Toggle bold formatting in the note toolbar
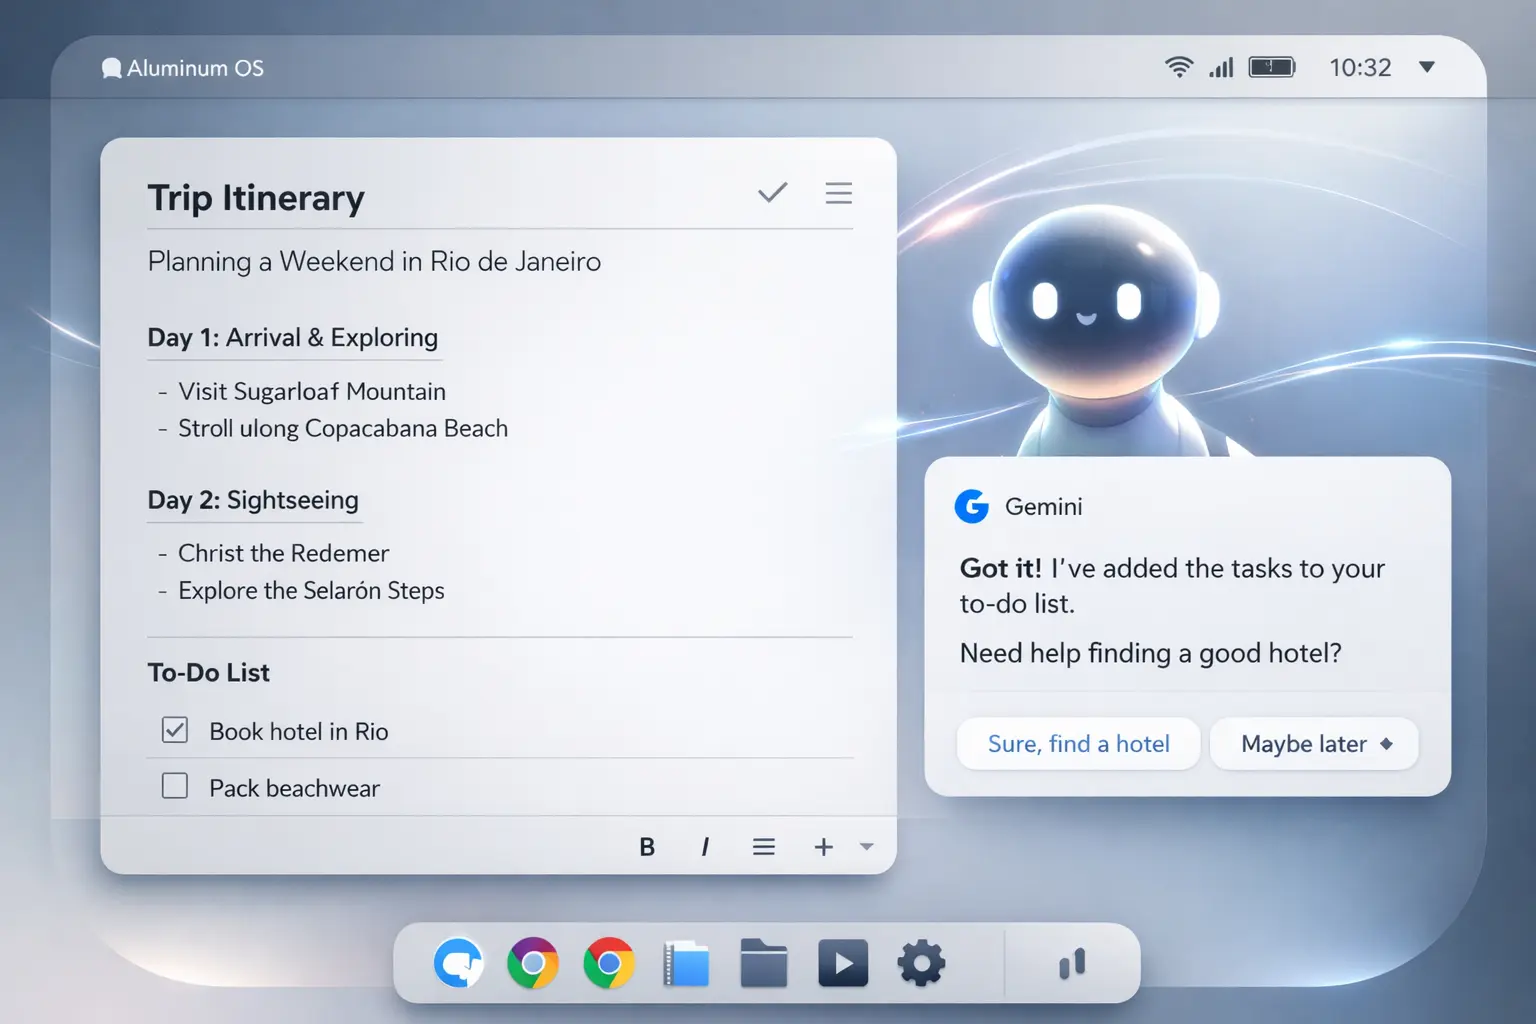 coord(647,846)
